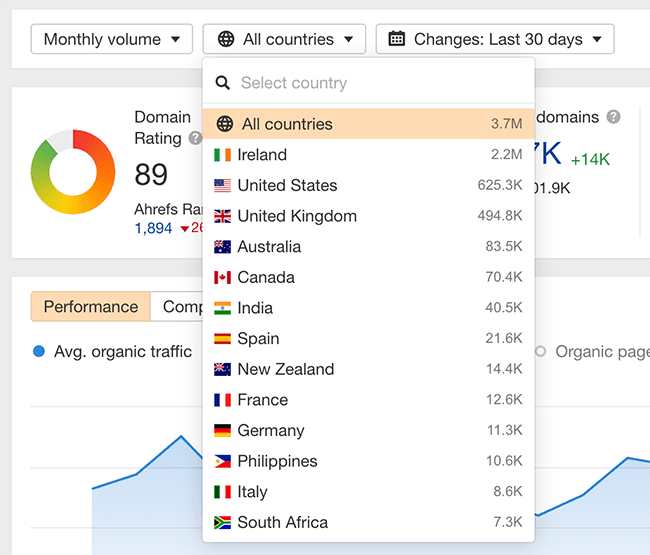Select All countries option in list
The height and width of the screenshot is (555, 650).
369,124
